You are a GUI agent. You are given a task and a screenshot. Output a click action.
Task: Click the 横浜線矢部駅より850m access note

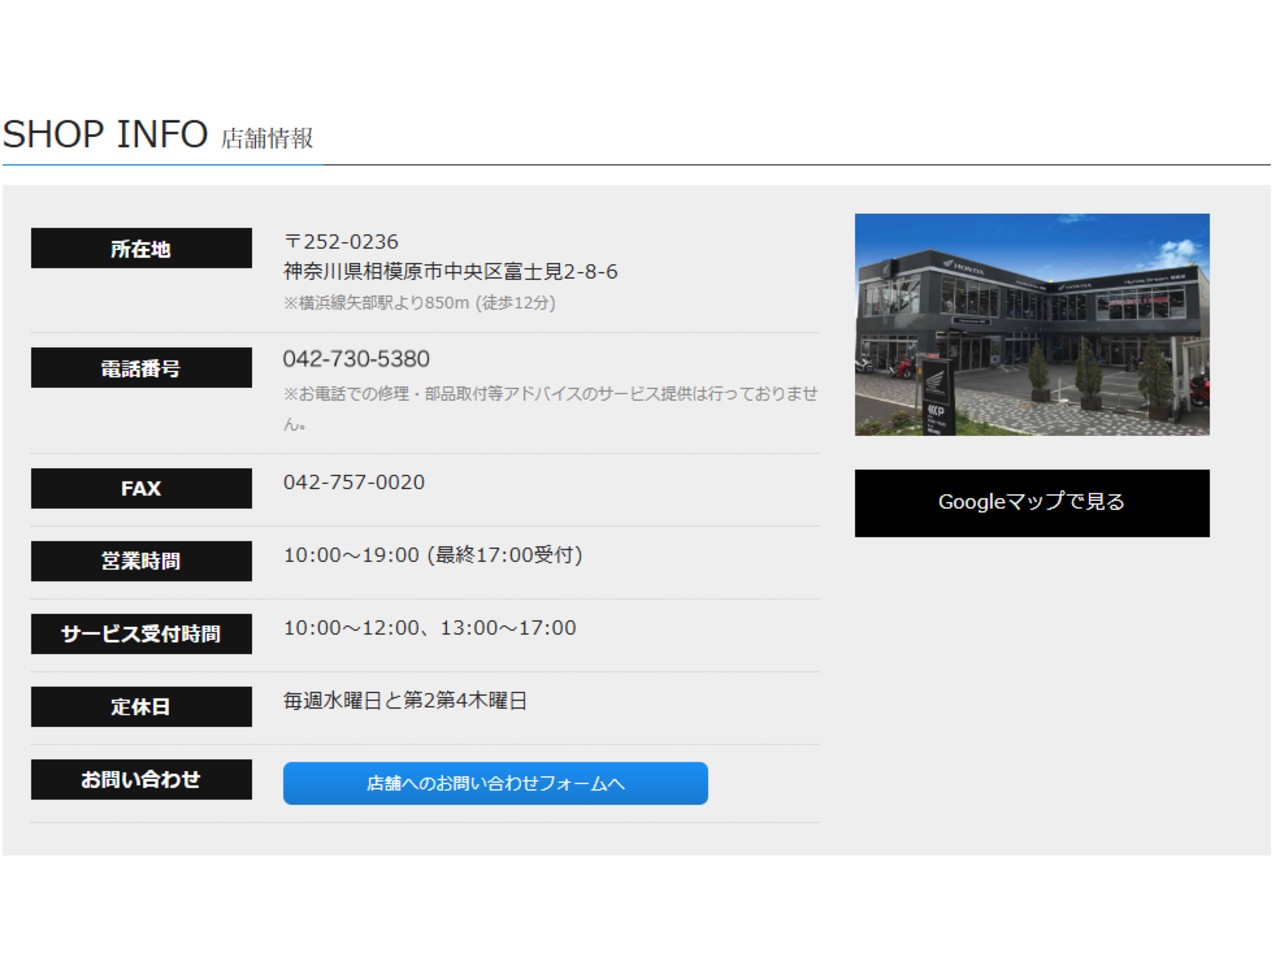[419, 303]
